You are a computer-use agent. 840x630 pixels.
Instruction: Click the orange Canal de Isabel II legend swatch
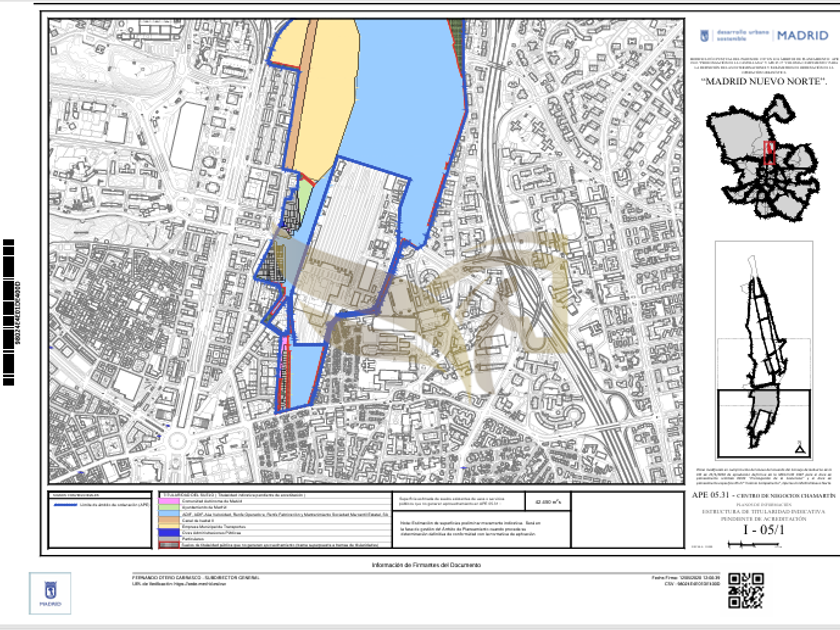[x=169, y=520]
